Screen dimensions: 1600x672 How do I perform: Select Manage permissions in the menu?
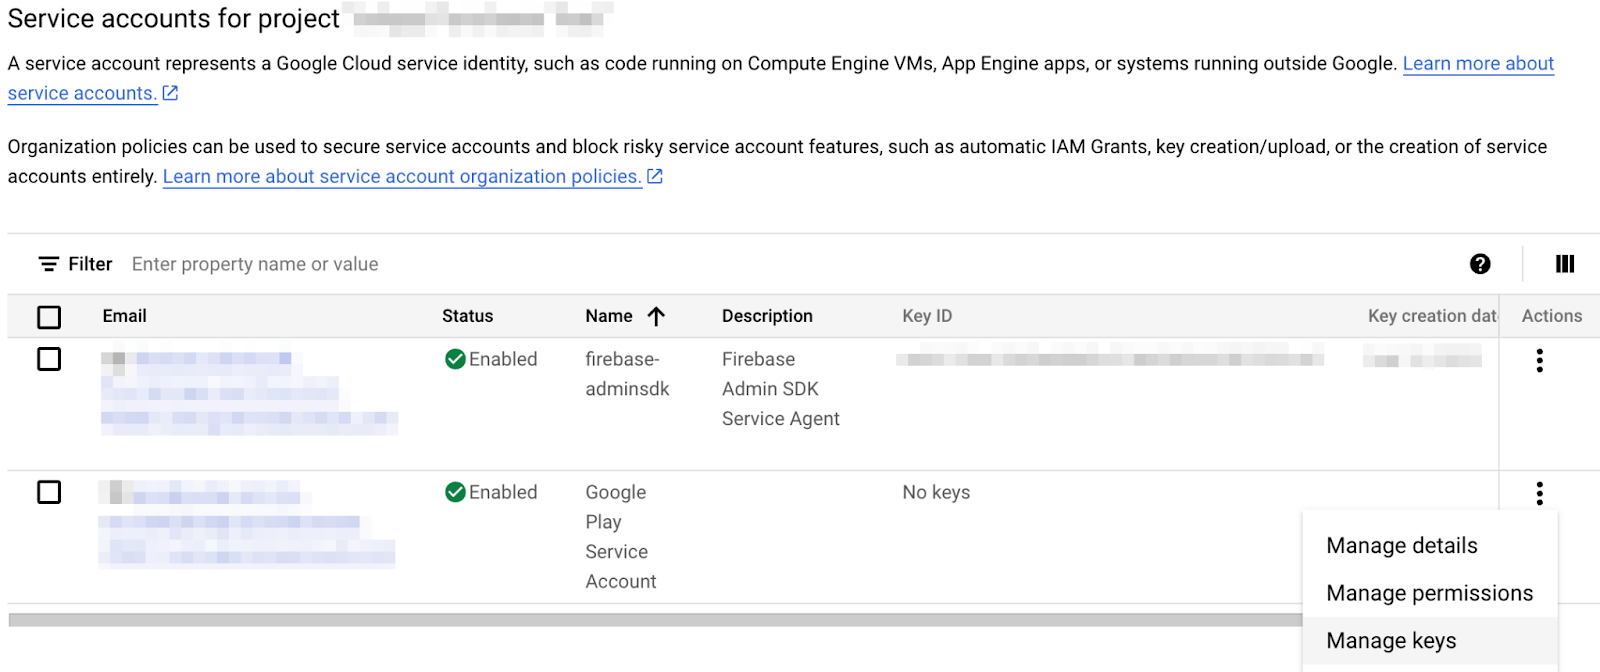pyautogui.click(x=1429, y=593)
